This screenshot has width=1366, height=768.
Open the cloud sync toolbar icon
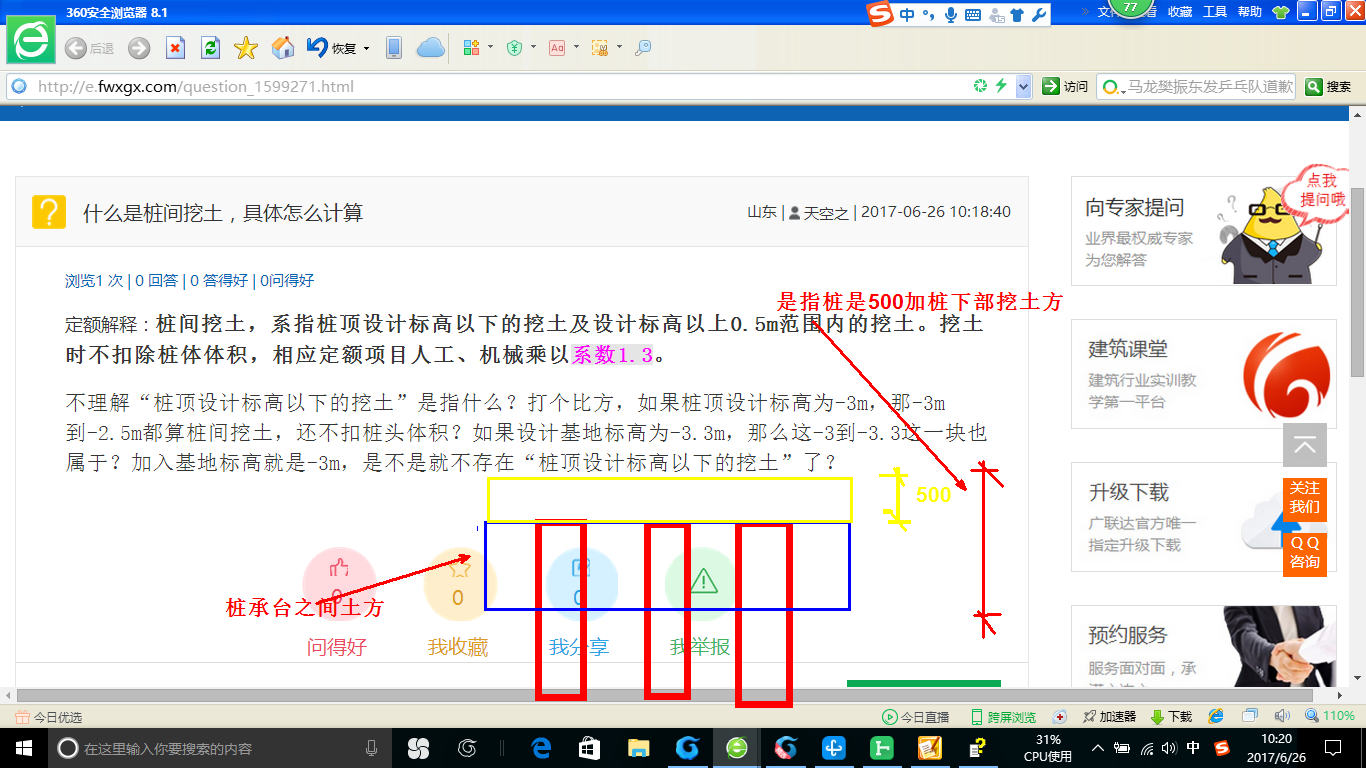430,48
